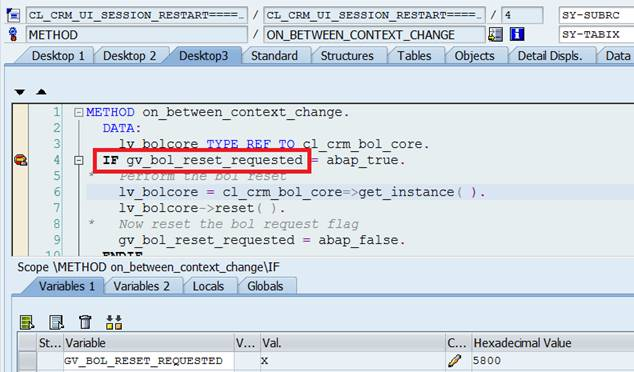Open the Structures tab
Viewport: 634px width, 372px height.
tap(347, 56)
